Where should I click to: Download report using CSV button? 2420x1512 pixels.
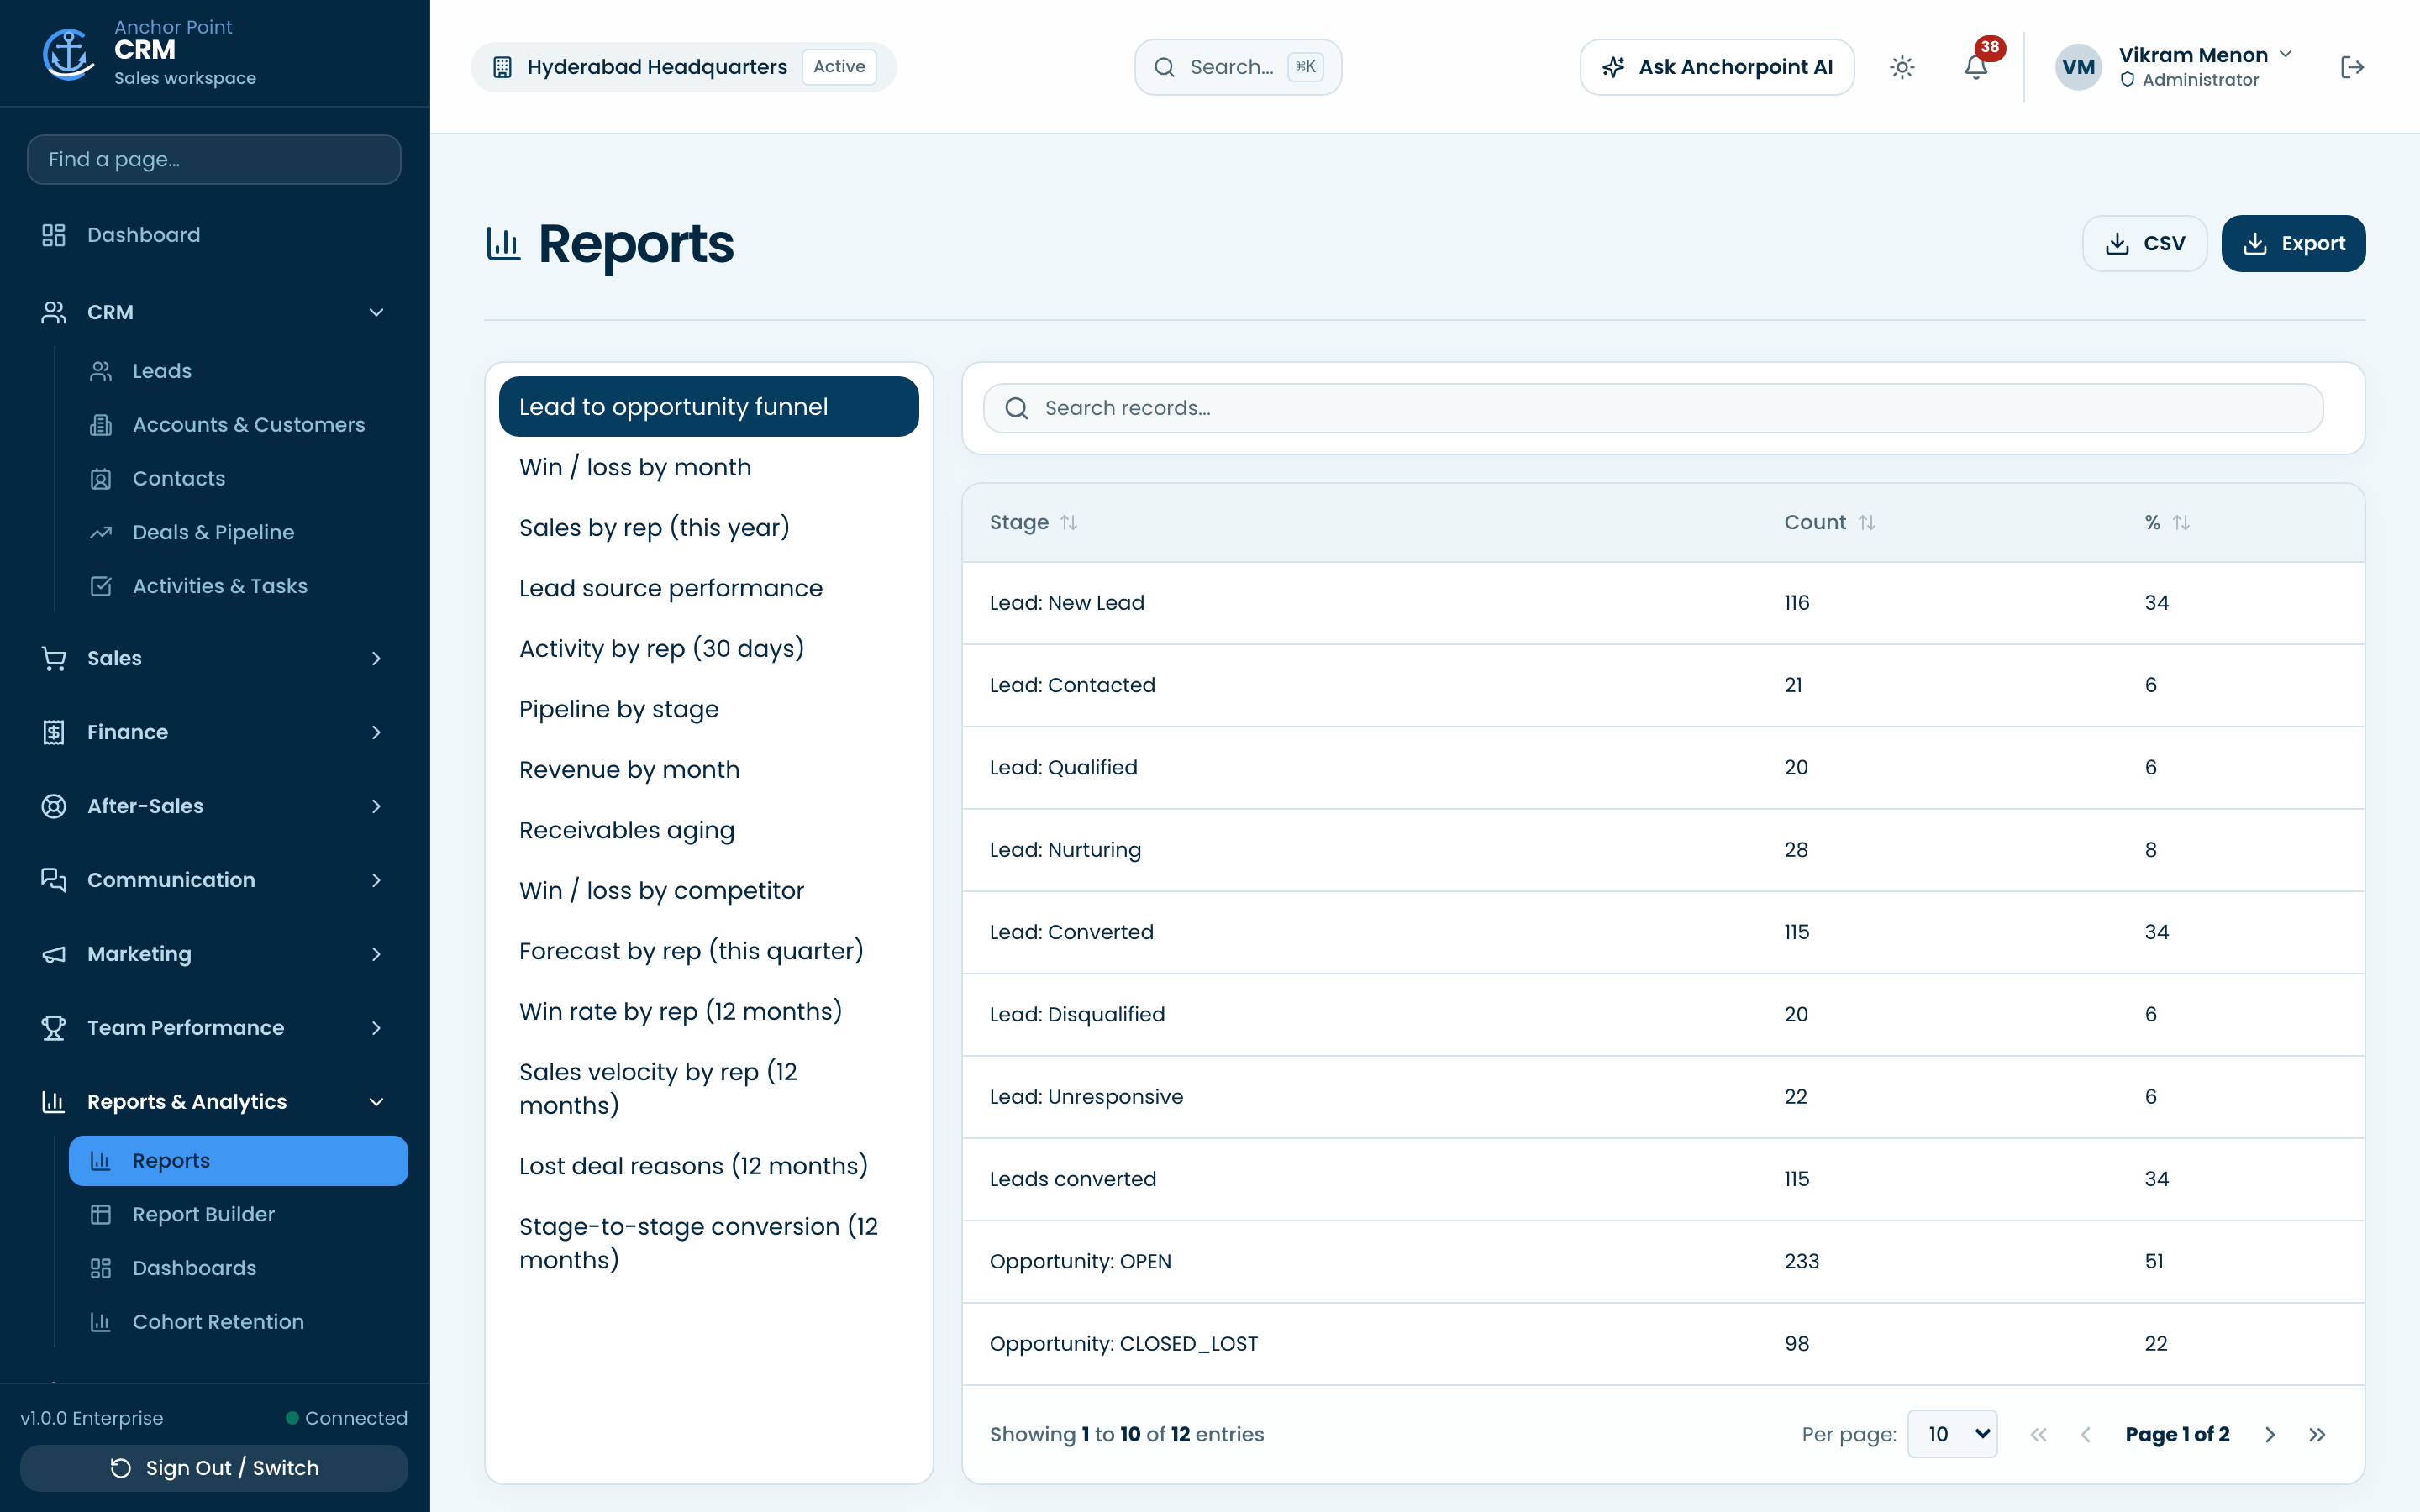(x=2144, y=243)
